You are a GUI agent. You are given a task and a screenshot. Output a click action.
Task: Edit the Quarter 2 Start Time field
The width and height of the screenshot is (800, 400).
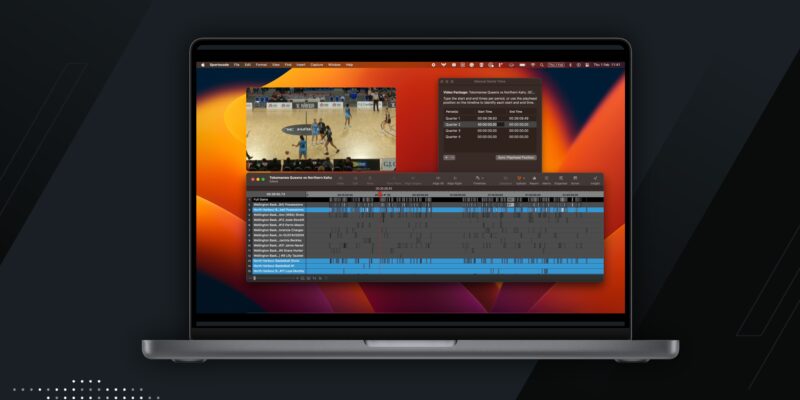(x=487, y=124)
